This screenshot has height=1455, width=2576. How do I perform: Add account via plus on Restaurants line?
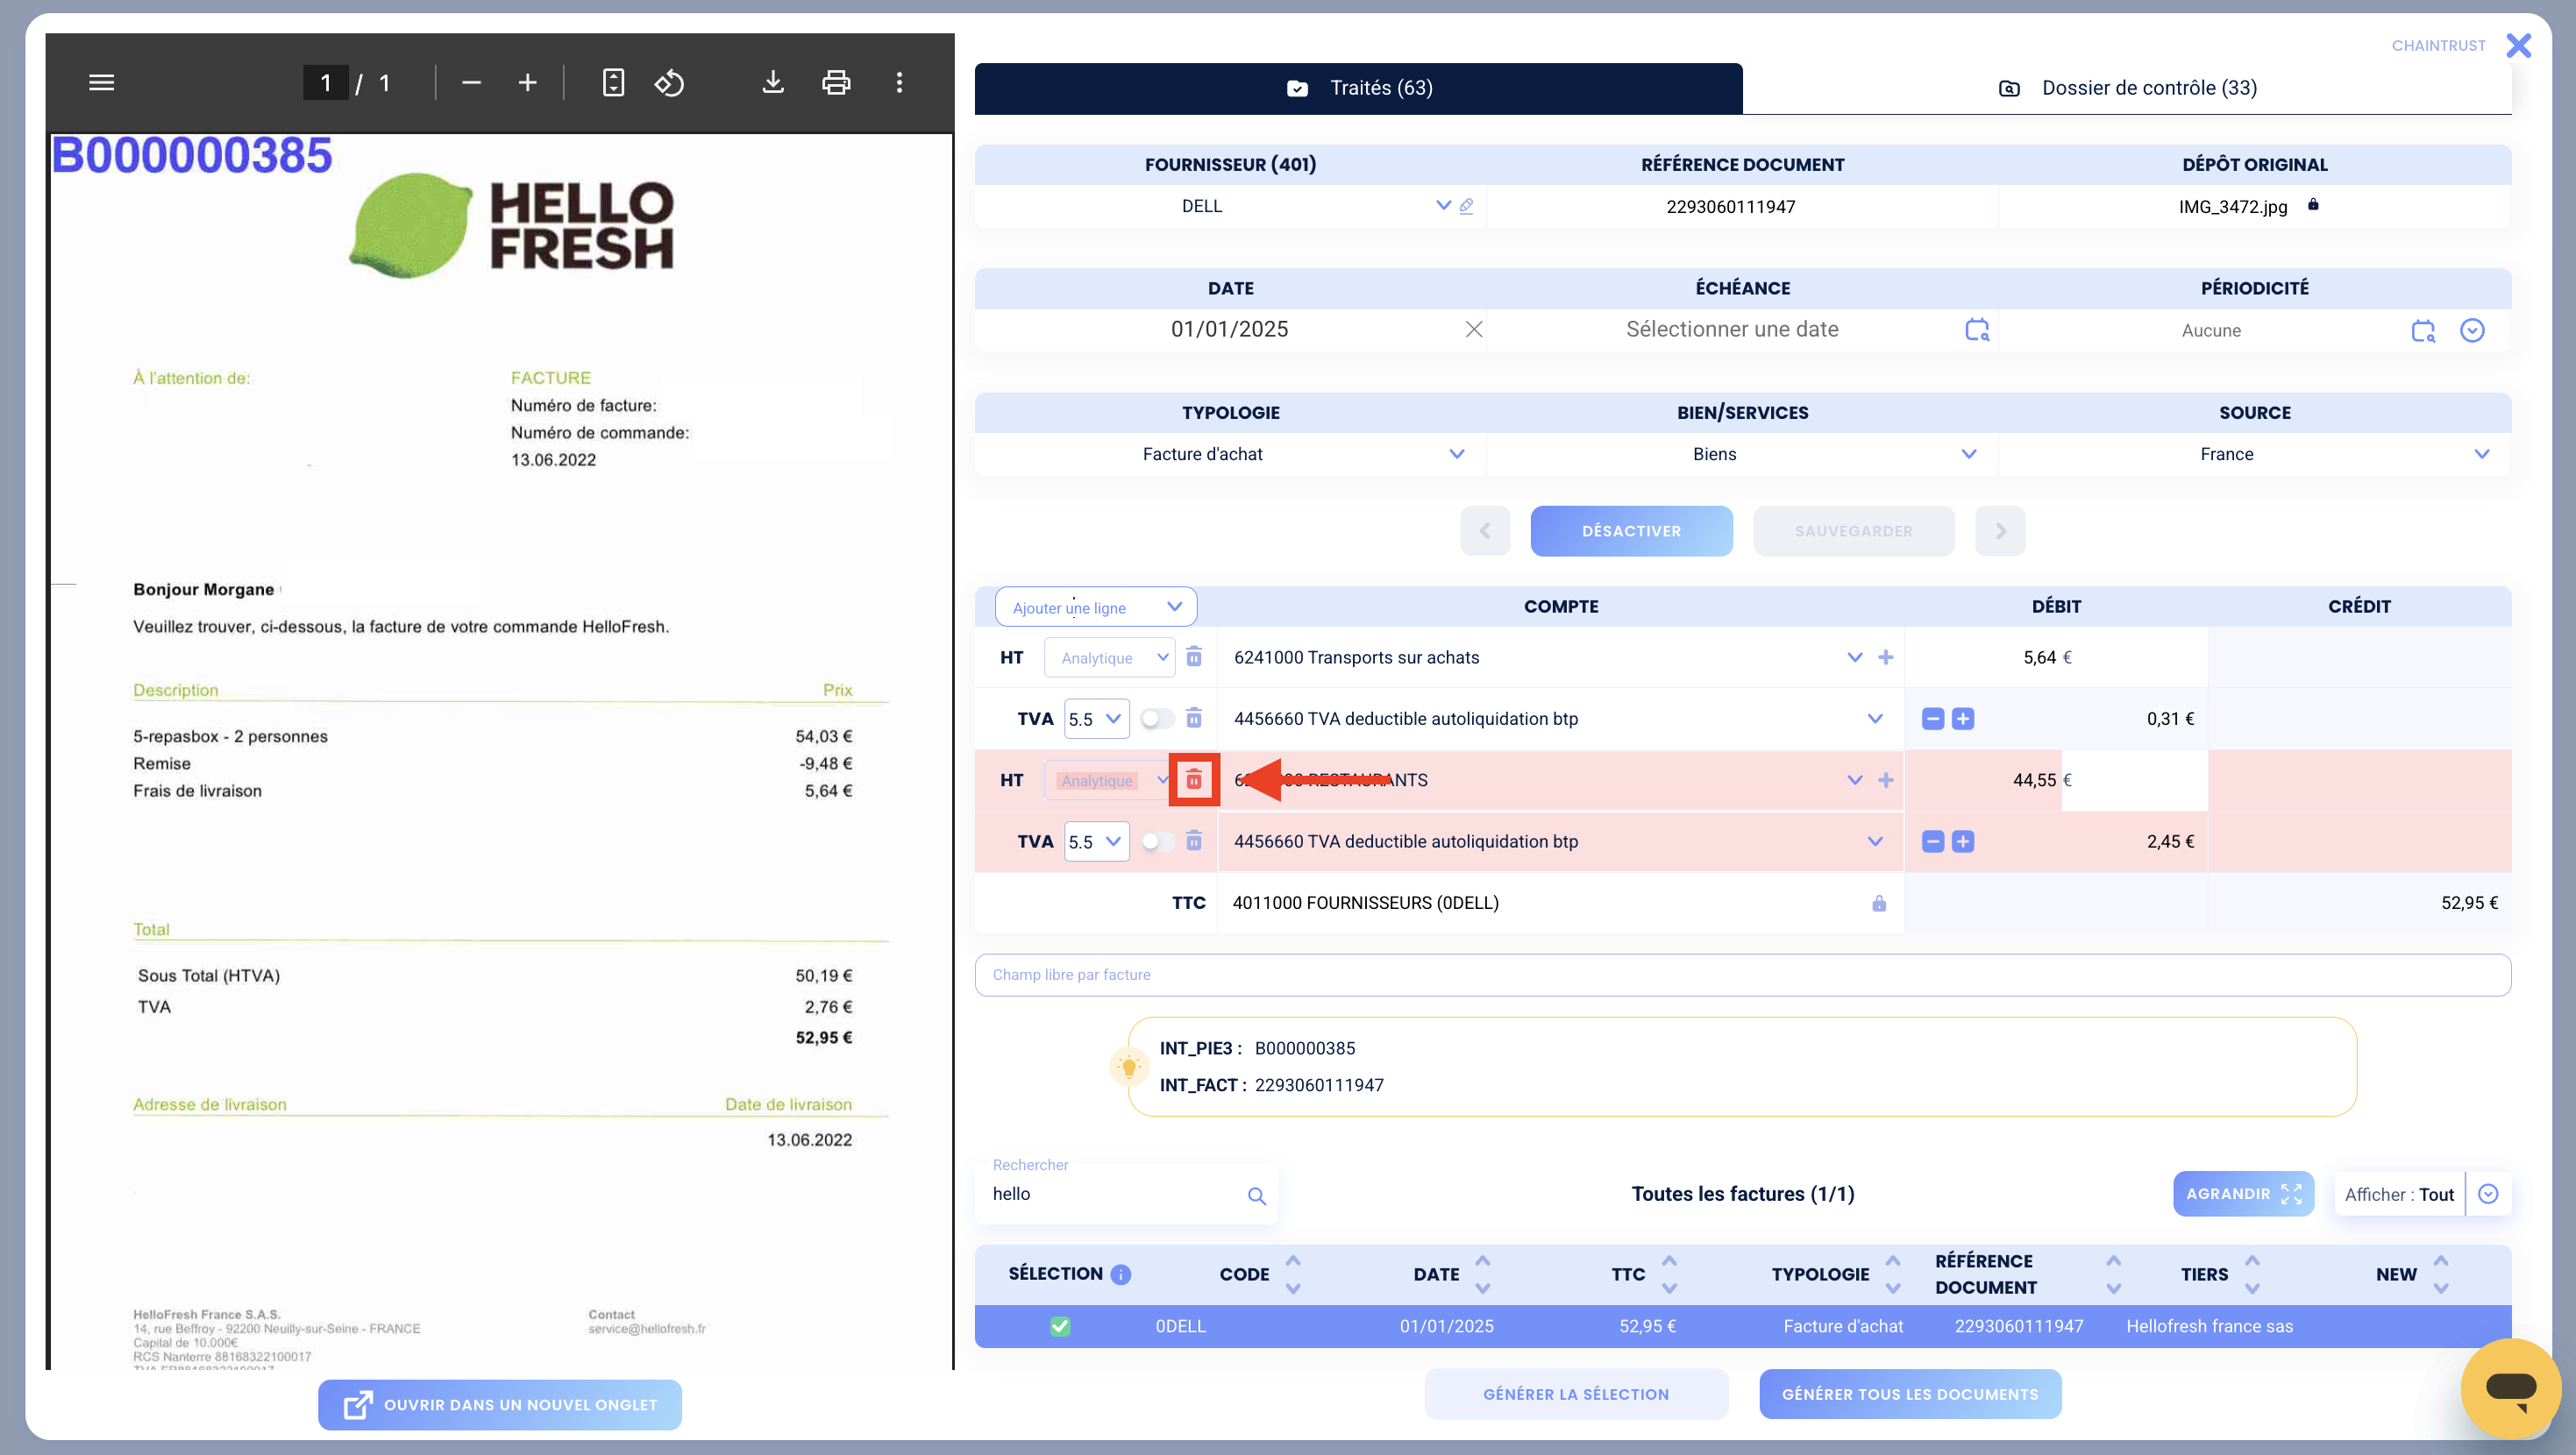pyautogui.click(x=1885, y=780)
